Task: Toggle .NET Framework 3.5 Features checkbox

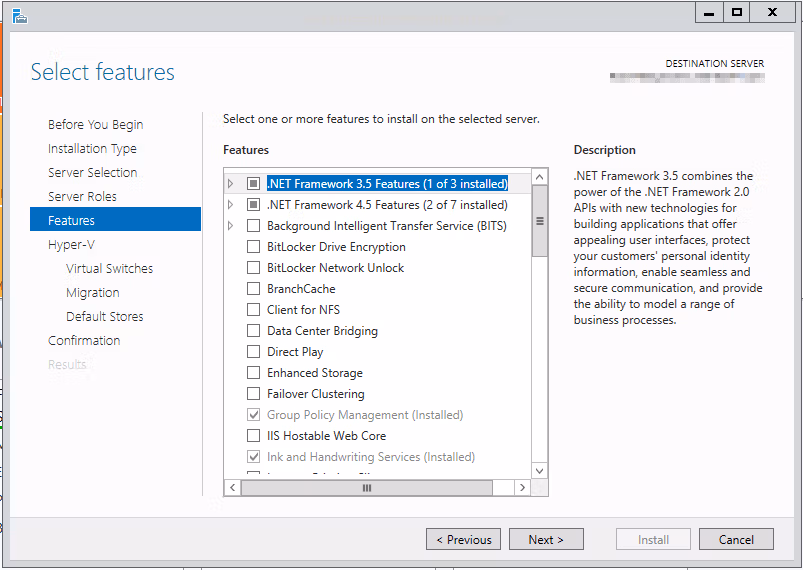Action: point(253,183)
